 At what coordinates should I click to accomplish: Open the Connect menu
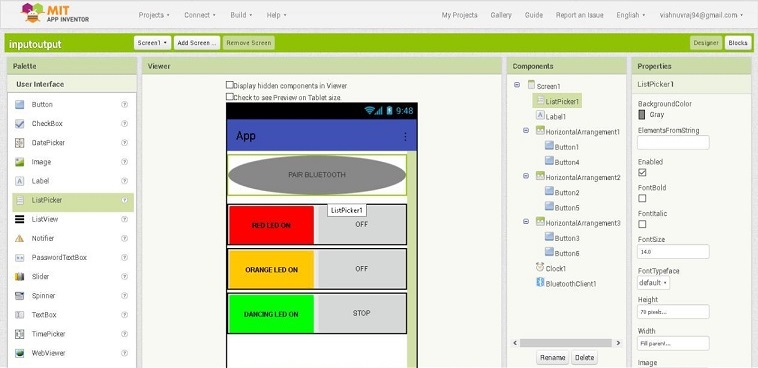200,15
